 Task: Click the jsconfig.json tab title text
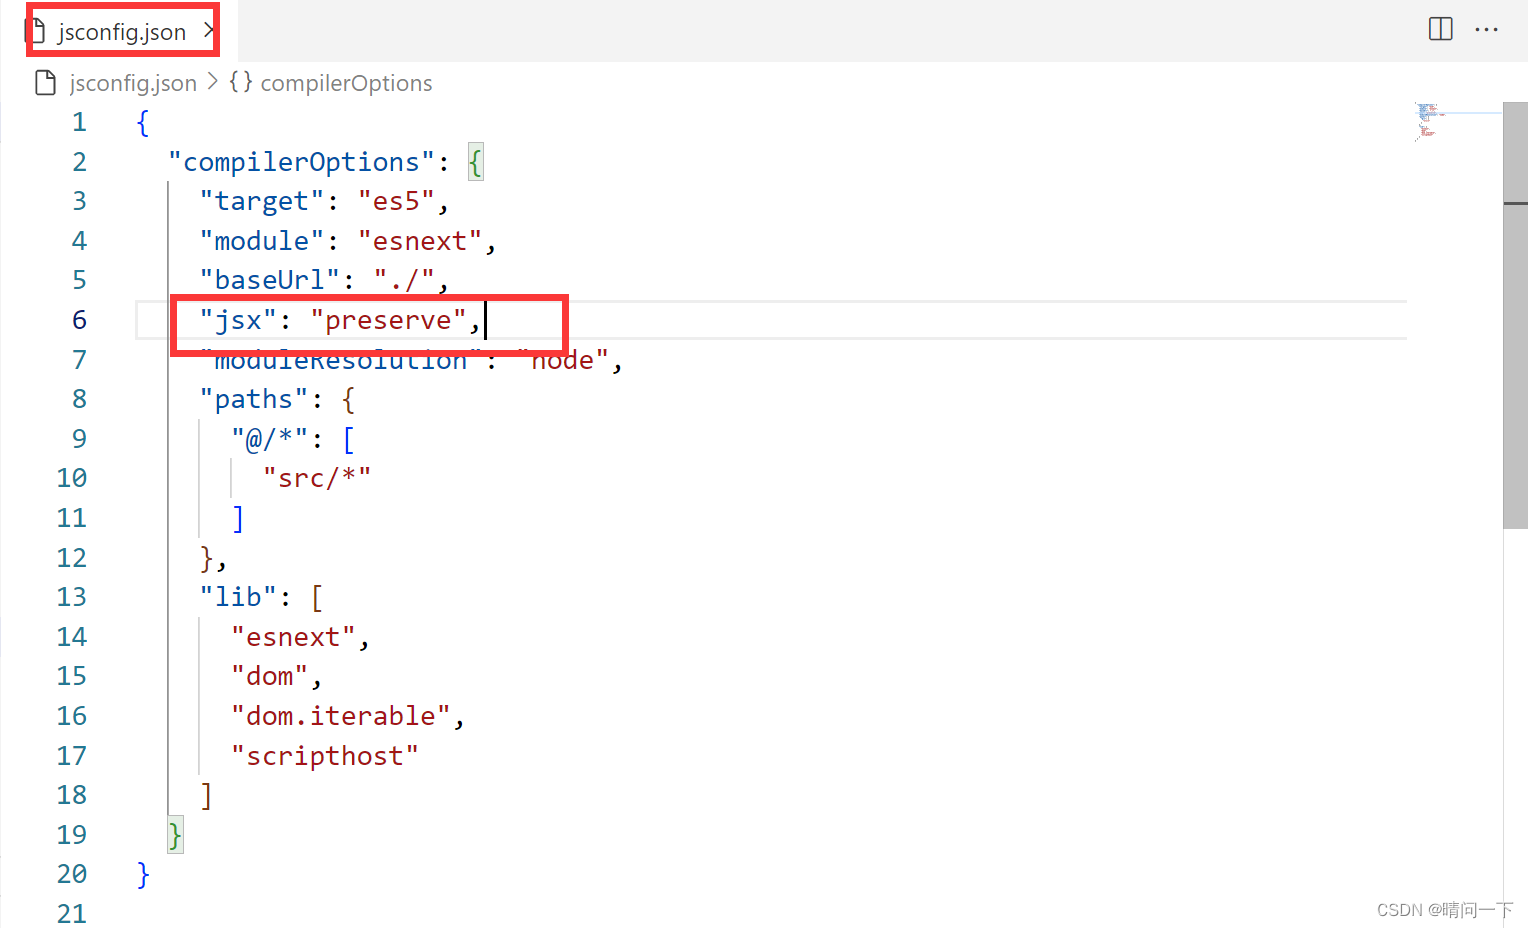click(123, 31)
